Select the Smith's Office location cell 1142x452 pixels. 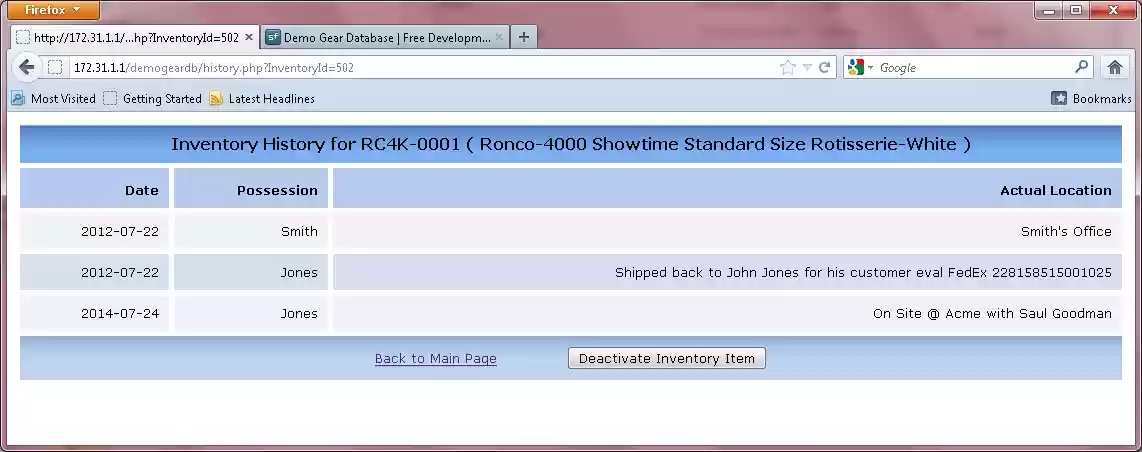pos(727,231)
